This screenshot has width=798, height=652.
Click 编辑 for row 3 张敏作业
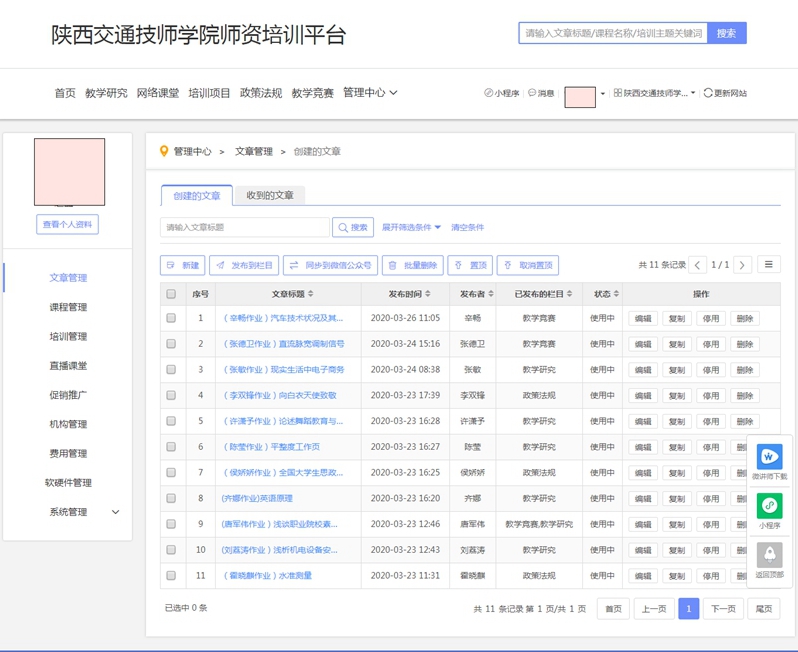(643, 370)
